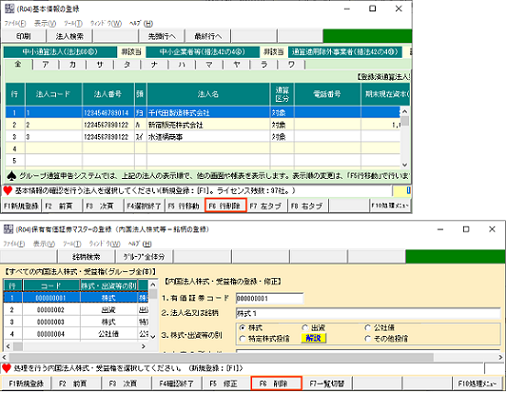Click the F5 修正 function button
The image size is (507, 393).
226,384
